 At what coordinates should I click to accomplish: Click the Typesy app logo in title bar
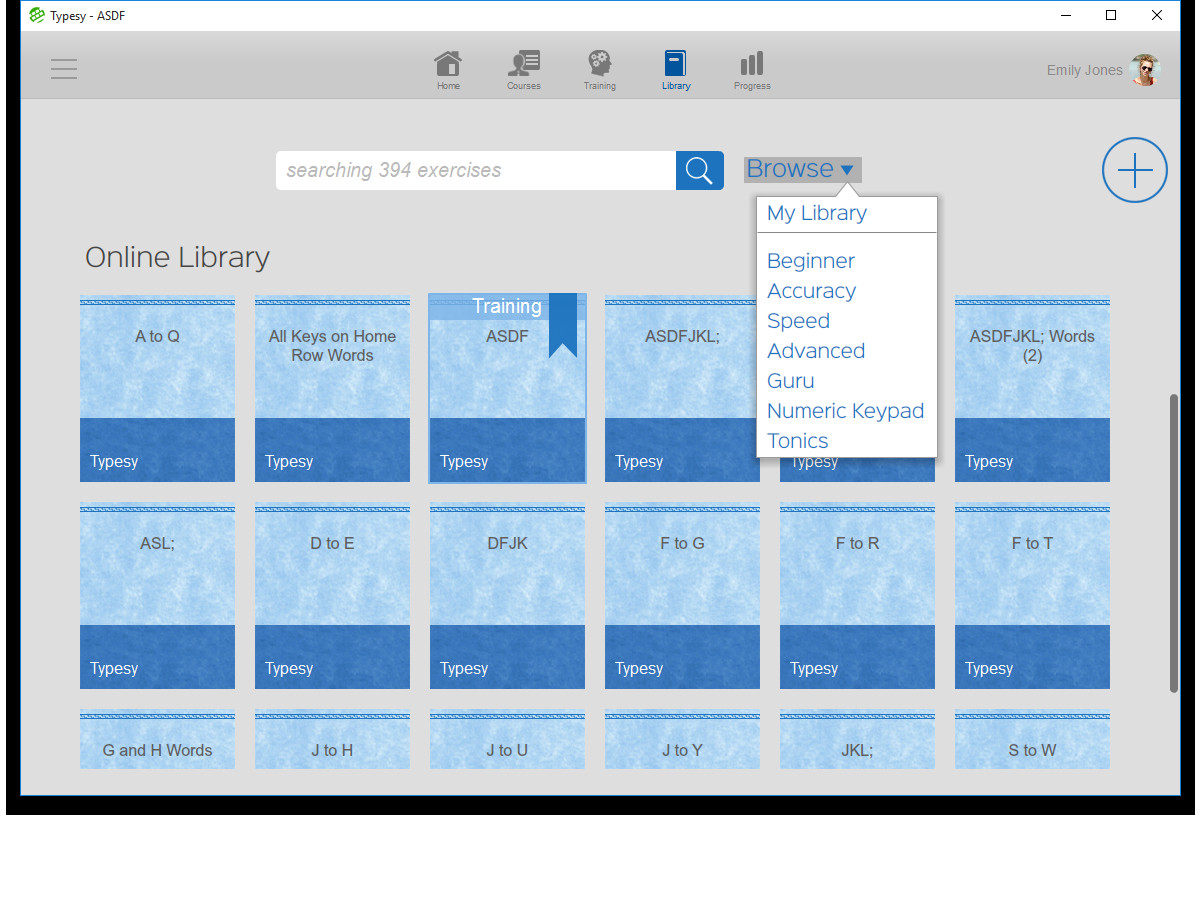click(37, 15)
